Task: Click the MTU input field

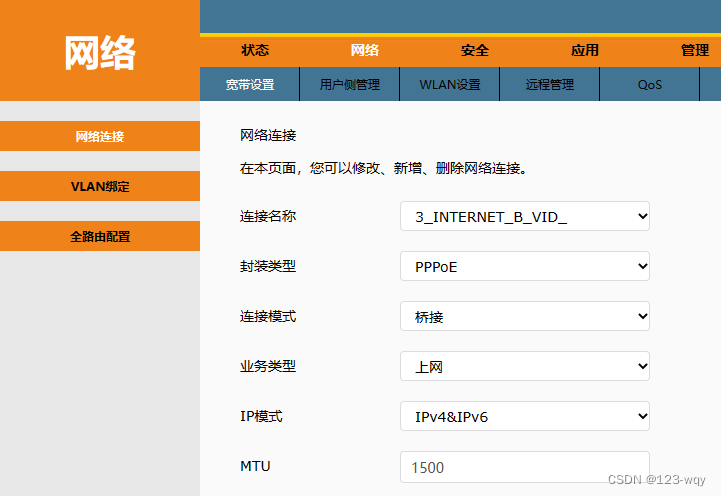Action: 525,467
